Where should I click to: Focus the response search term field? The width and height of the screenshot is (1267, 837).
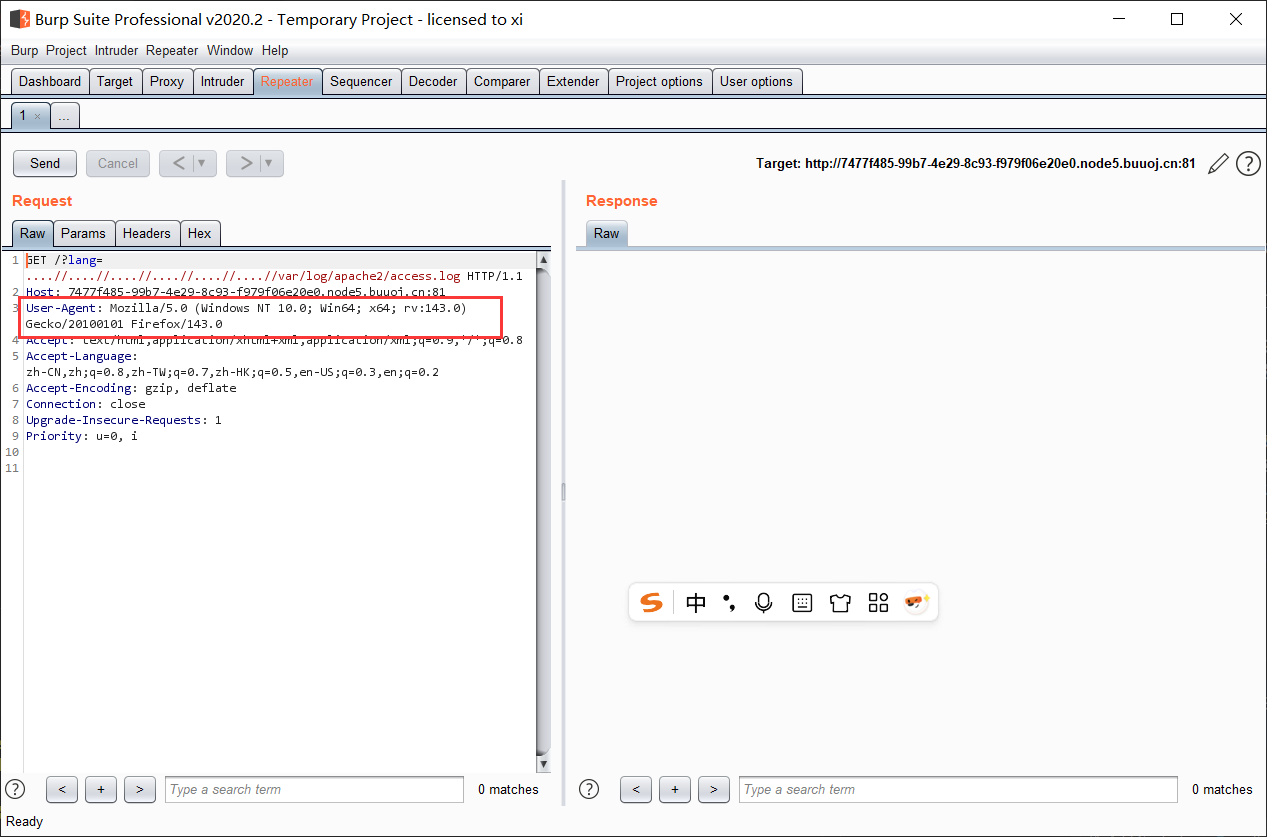click(x=959, y=789)
